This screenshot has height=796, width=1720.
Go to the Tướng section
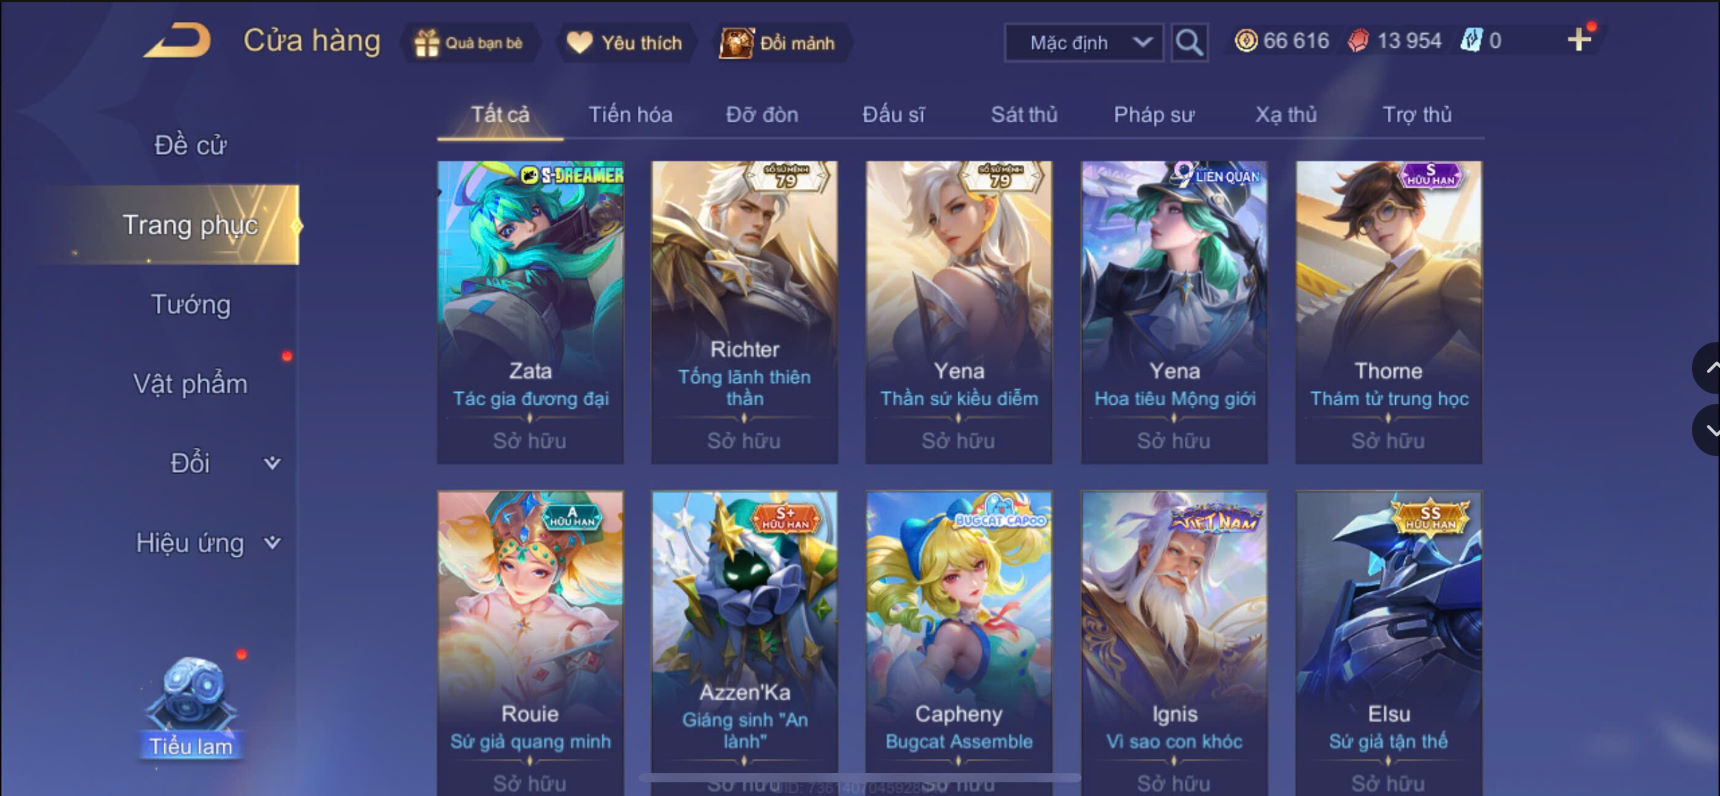pyautogui.click(x=190, y=304)
